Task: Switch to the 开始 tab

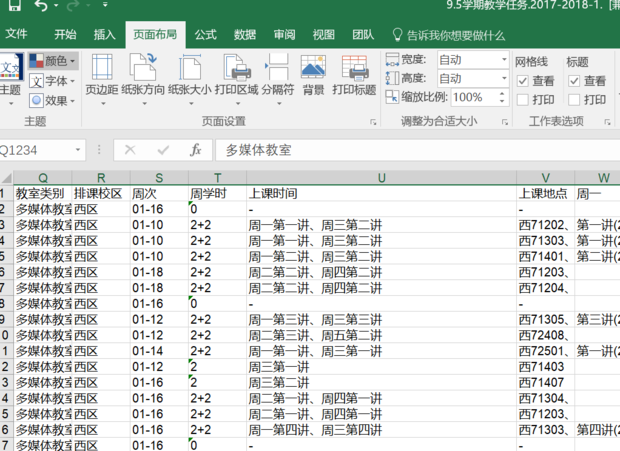Action: [65, 34]
